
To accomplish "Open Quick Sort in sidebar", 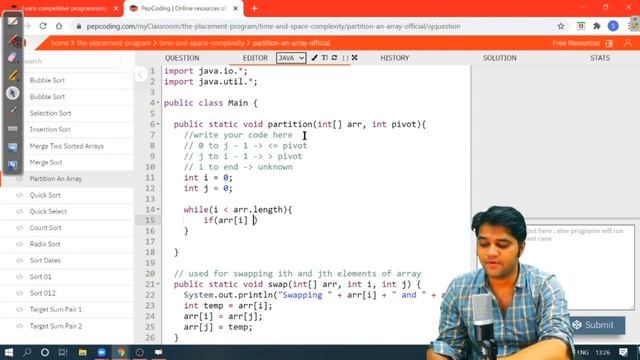I will tap(45, 195).
